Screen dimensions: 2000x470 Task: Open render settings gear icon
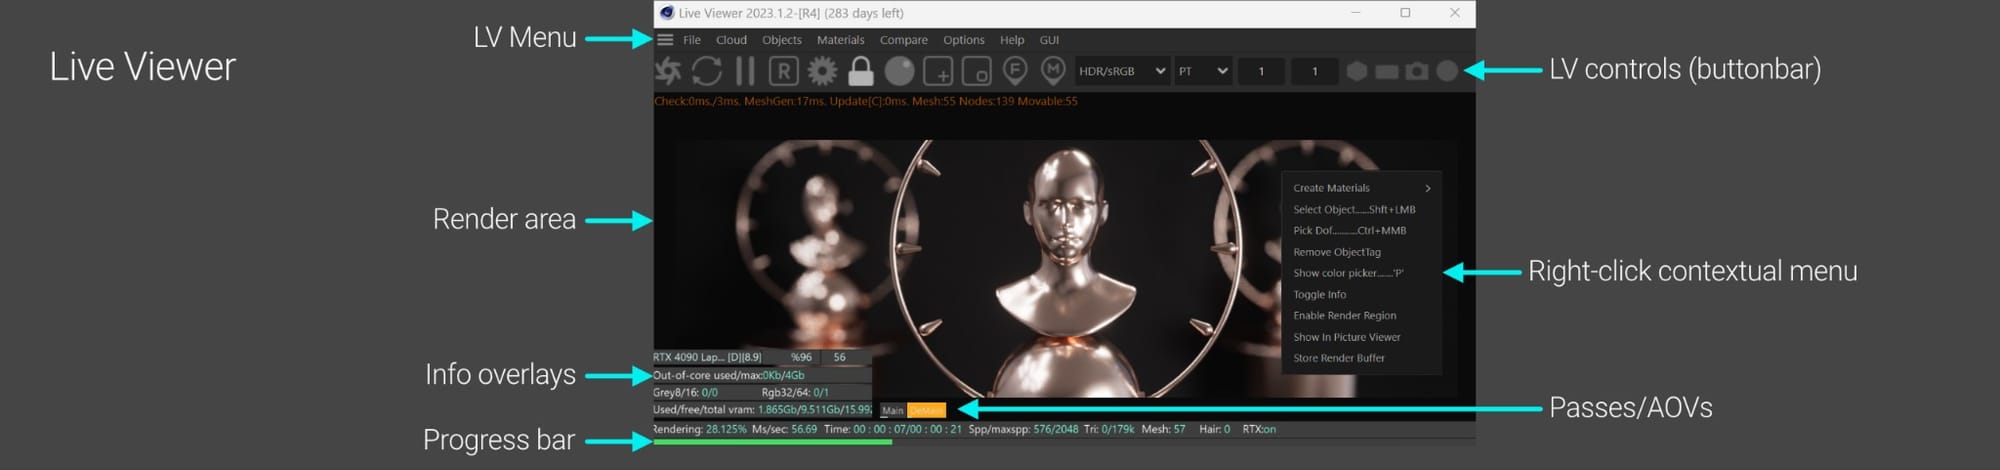click(822, 71)
